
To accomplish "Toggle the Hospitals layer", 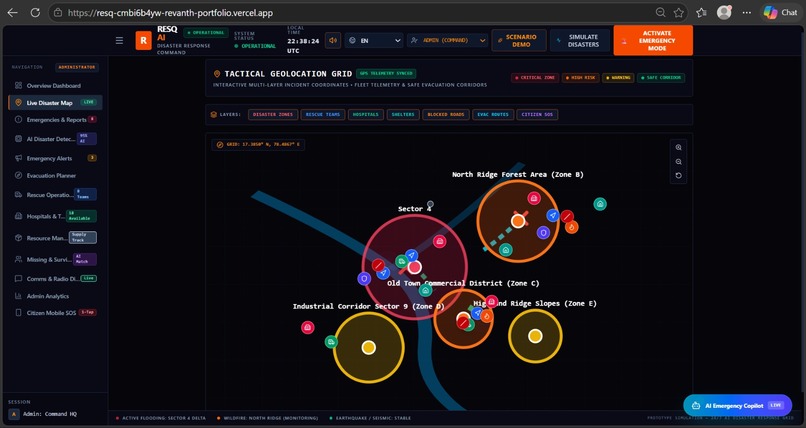I will pos(365,115).
